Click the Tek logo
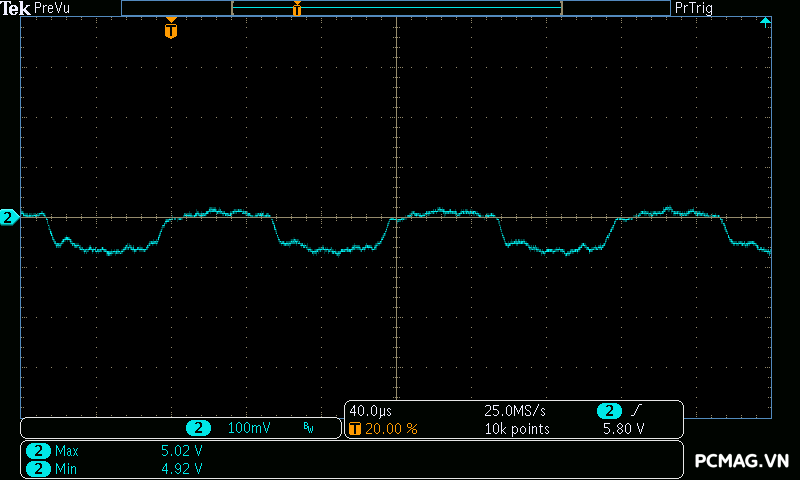Image resolution: width=800 pixels, height=480 pixels. point(15,8)
